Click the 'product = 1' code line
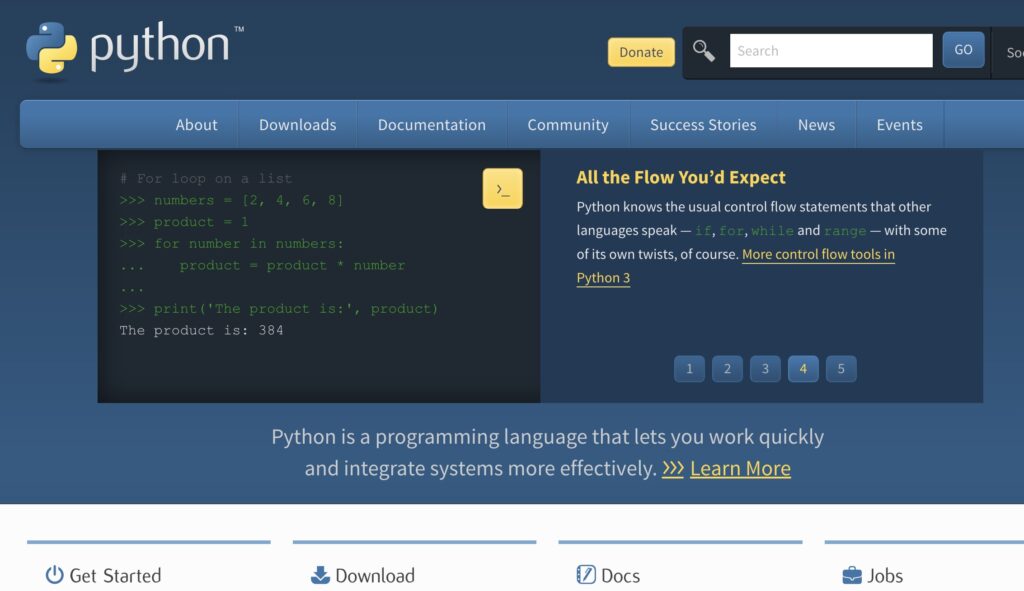 [x=184, y=222]
